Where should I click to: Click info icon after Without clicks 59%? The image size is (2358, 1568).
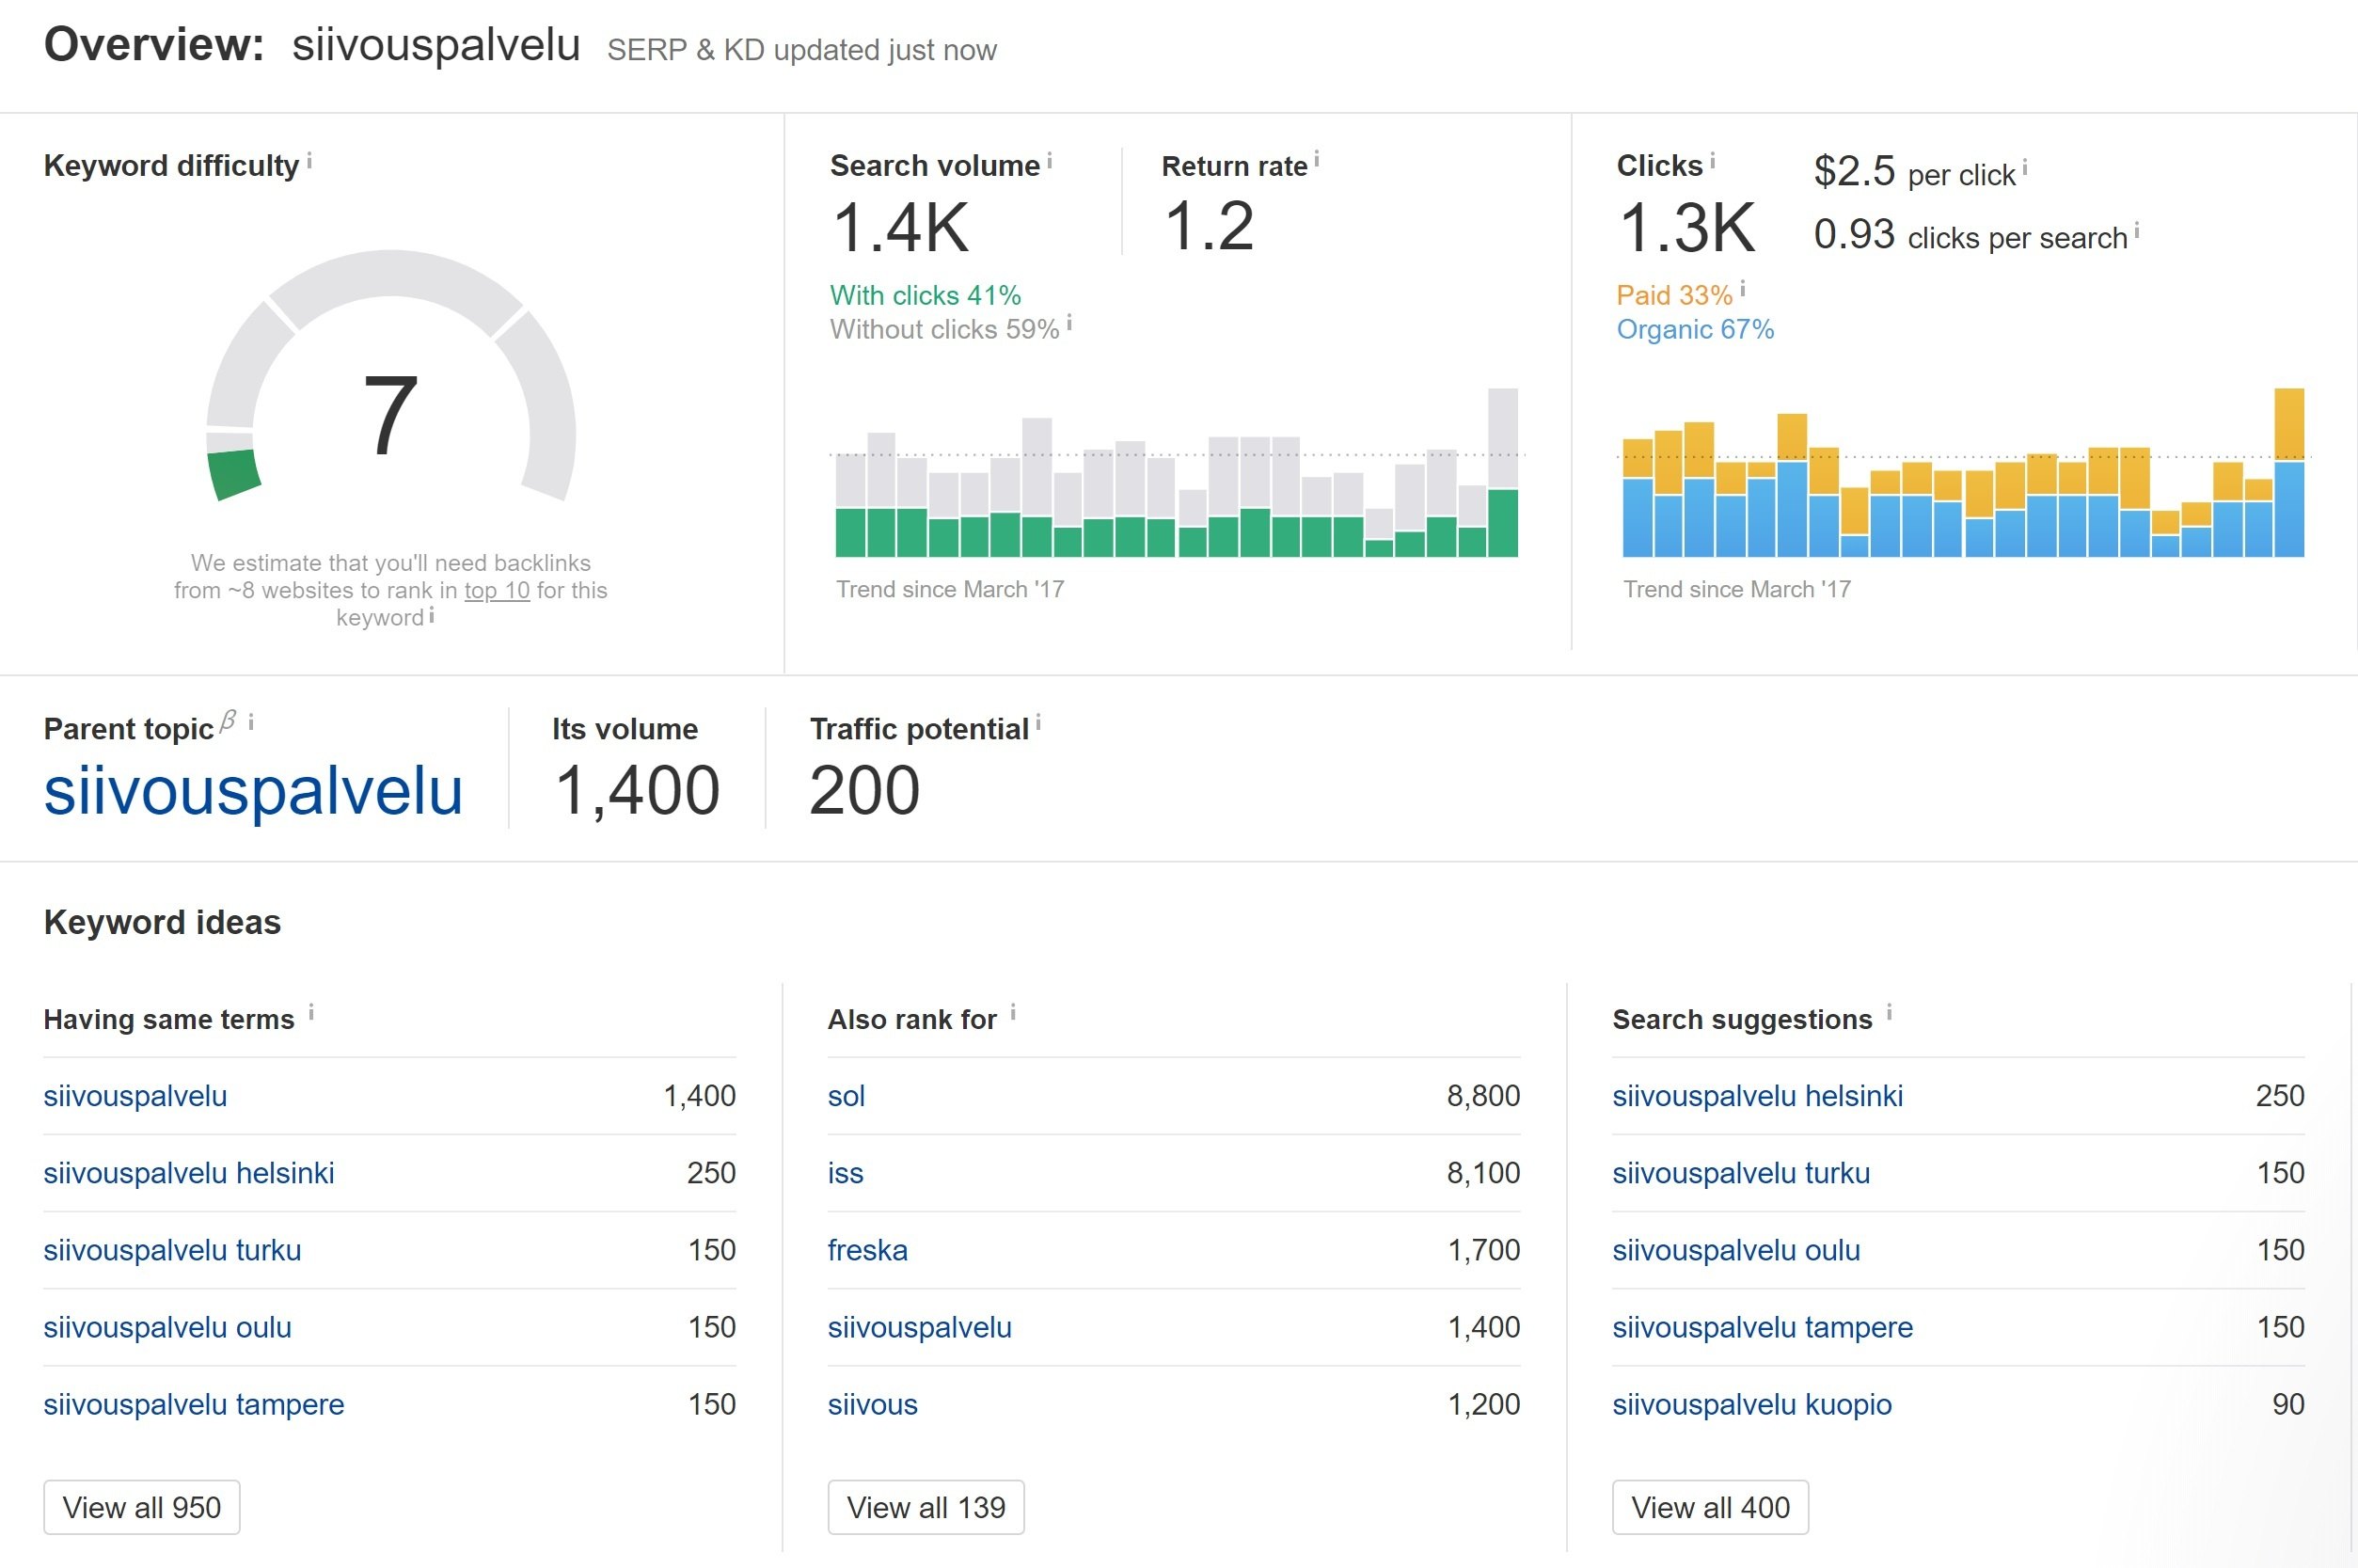1069,323
